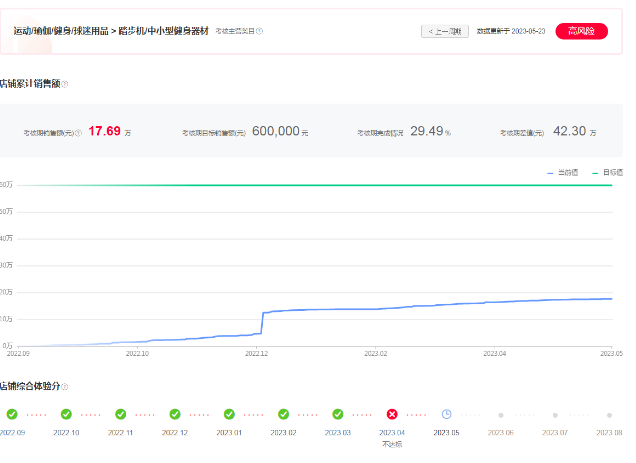
Task: Click the red 高风险 risk badge
Action: (581, 31)
